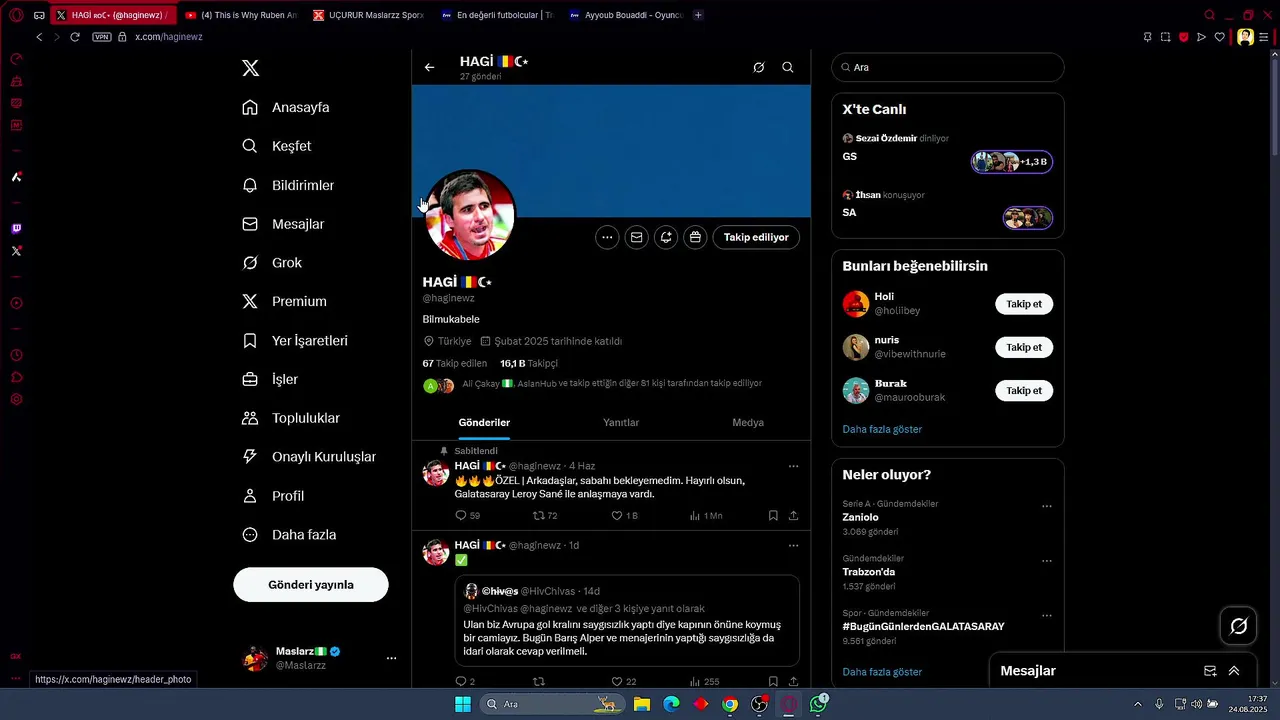Select Gönderiler tab
Viewport: 1280px width, 720px height.
(484, 423)
